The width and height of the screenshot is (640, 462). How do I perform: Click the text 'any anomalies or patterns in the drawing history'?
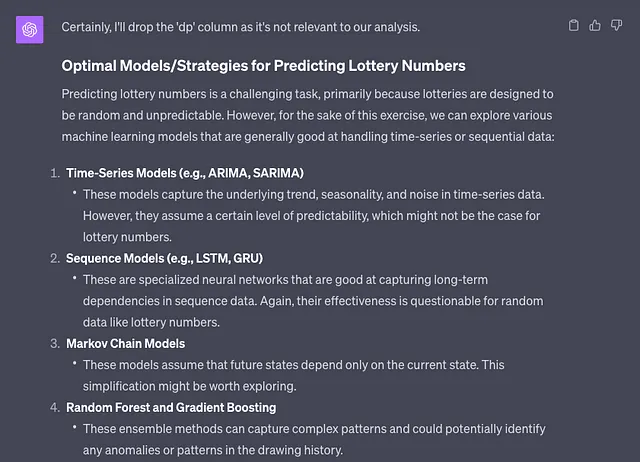[x=213, y=450]
